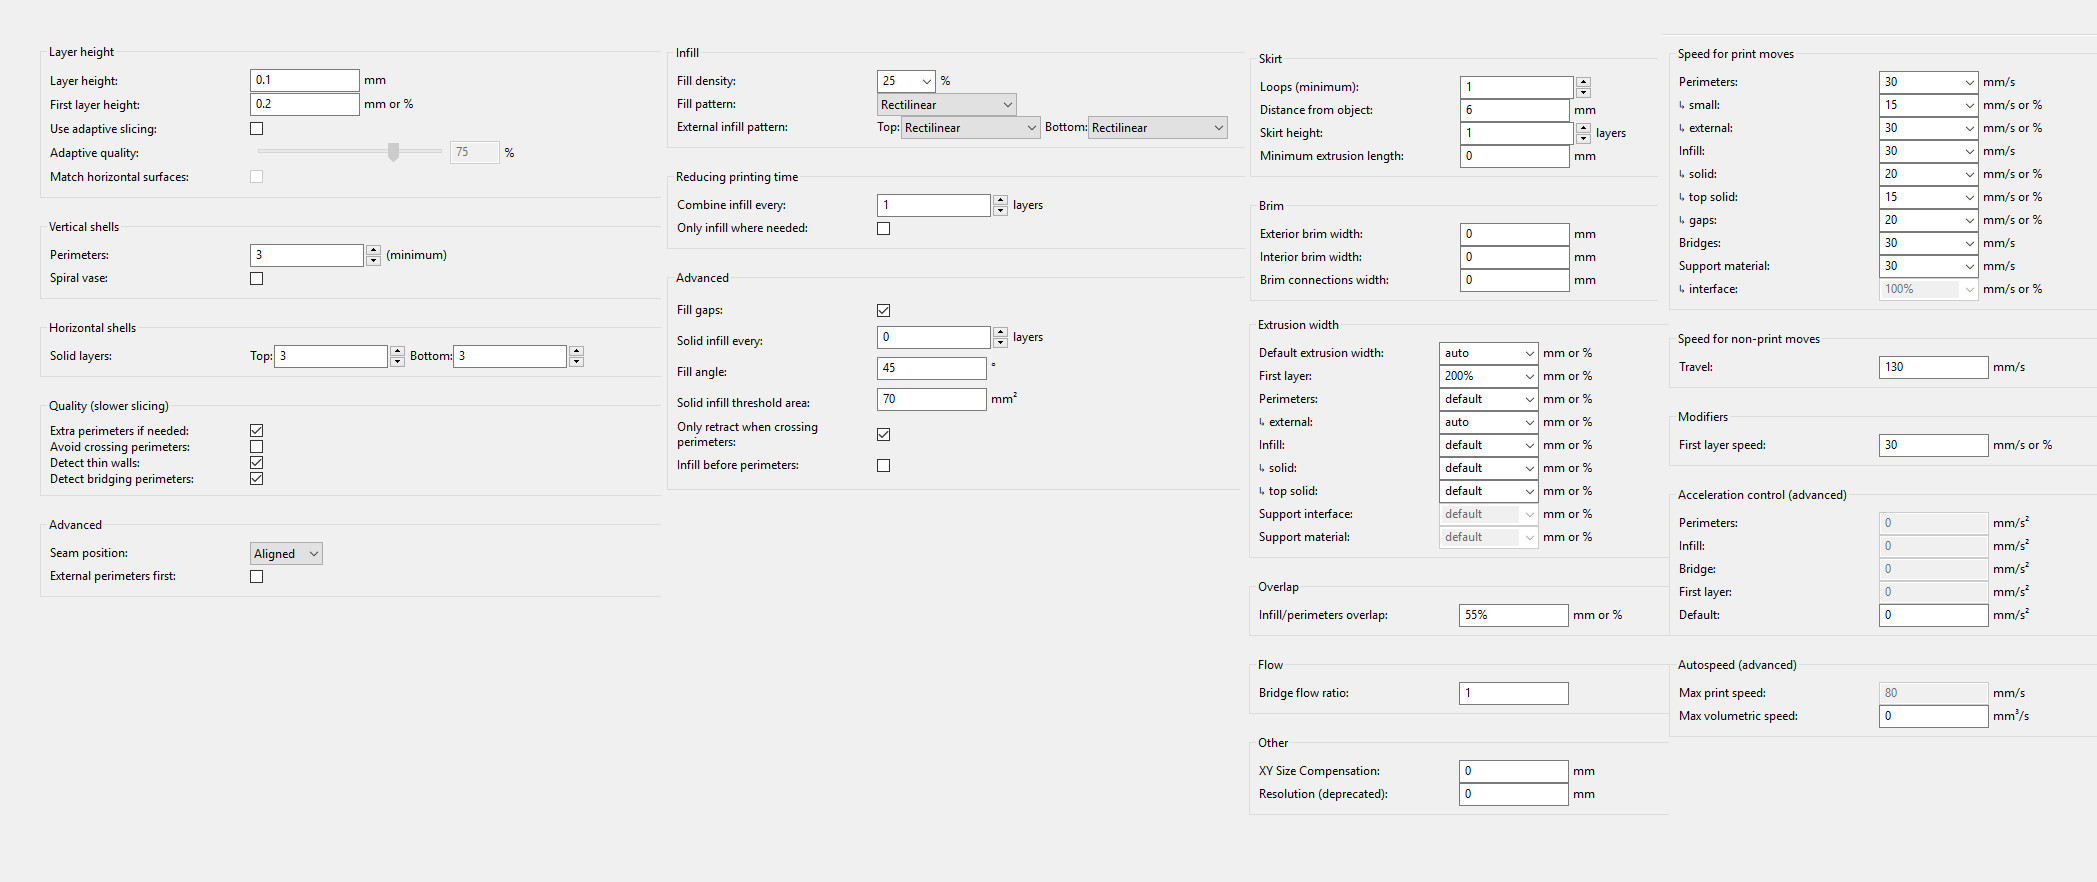Decrease Skirt height value
The image size is (2097, 882).
(1583, 138)
